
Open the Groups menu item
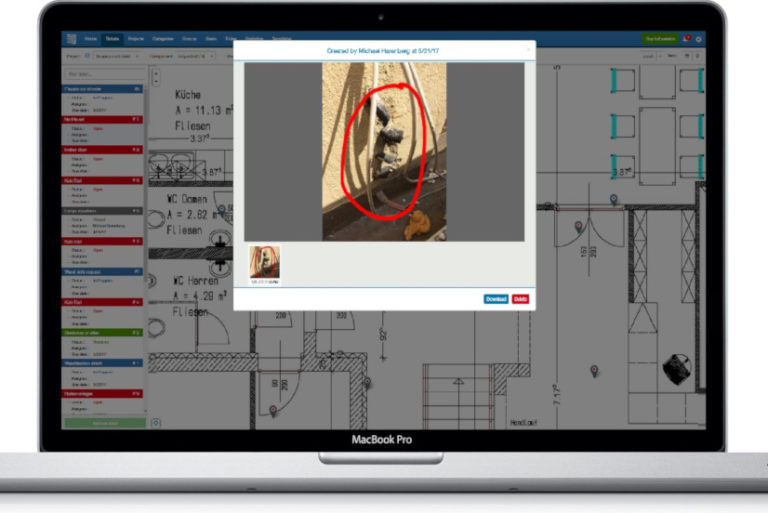click(190, 39)
